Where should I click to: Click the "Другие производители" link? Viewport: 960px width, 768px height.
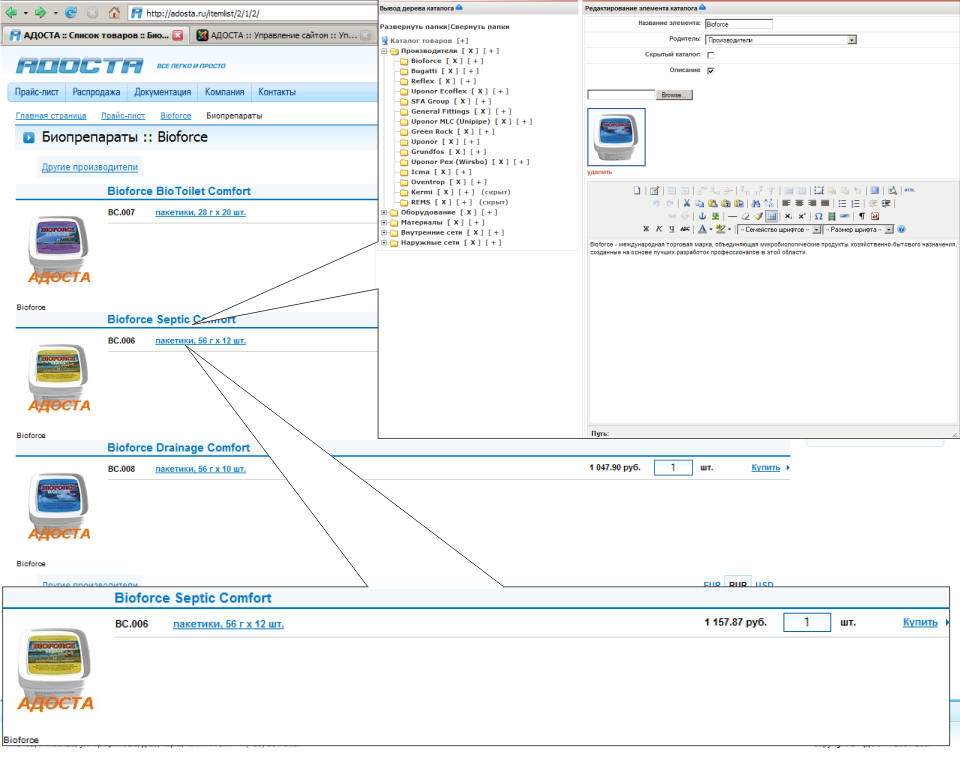(90, 167)
